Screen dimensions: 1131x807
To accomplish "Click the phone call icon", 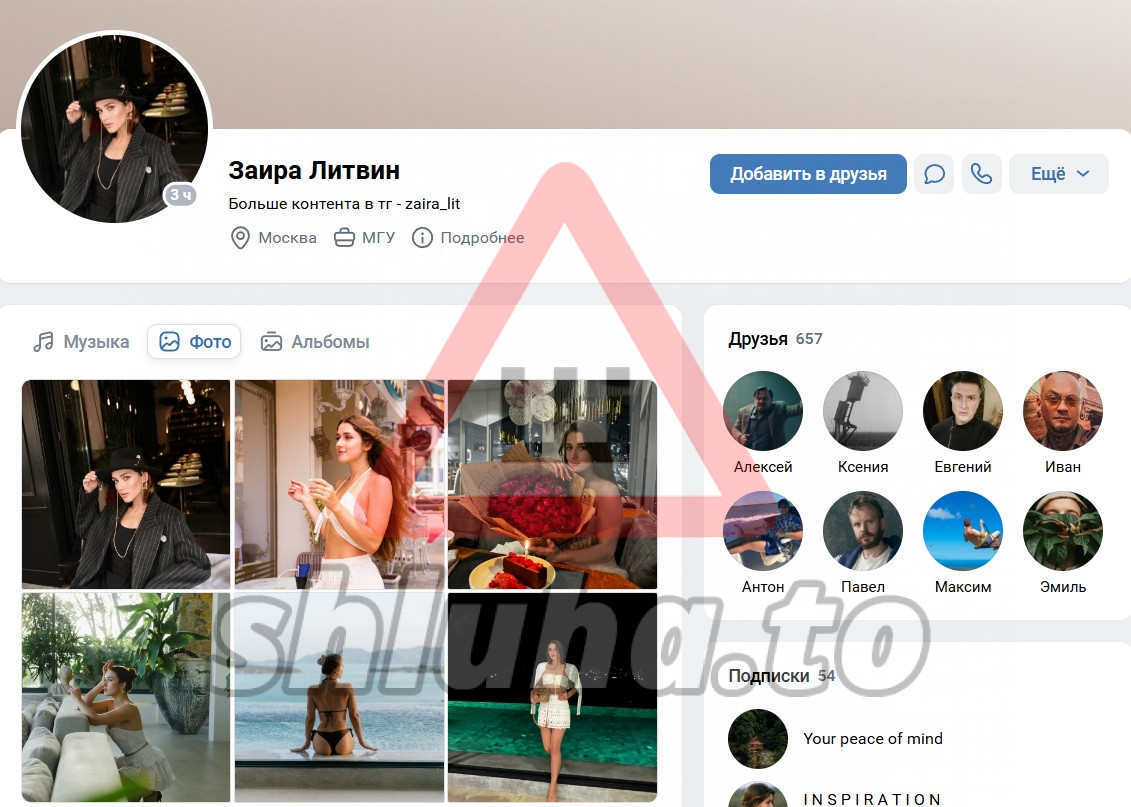I will tap(982, 174).
